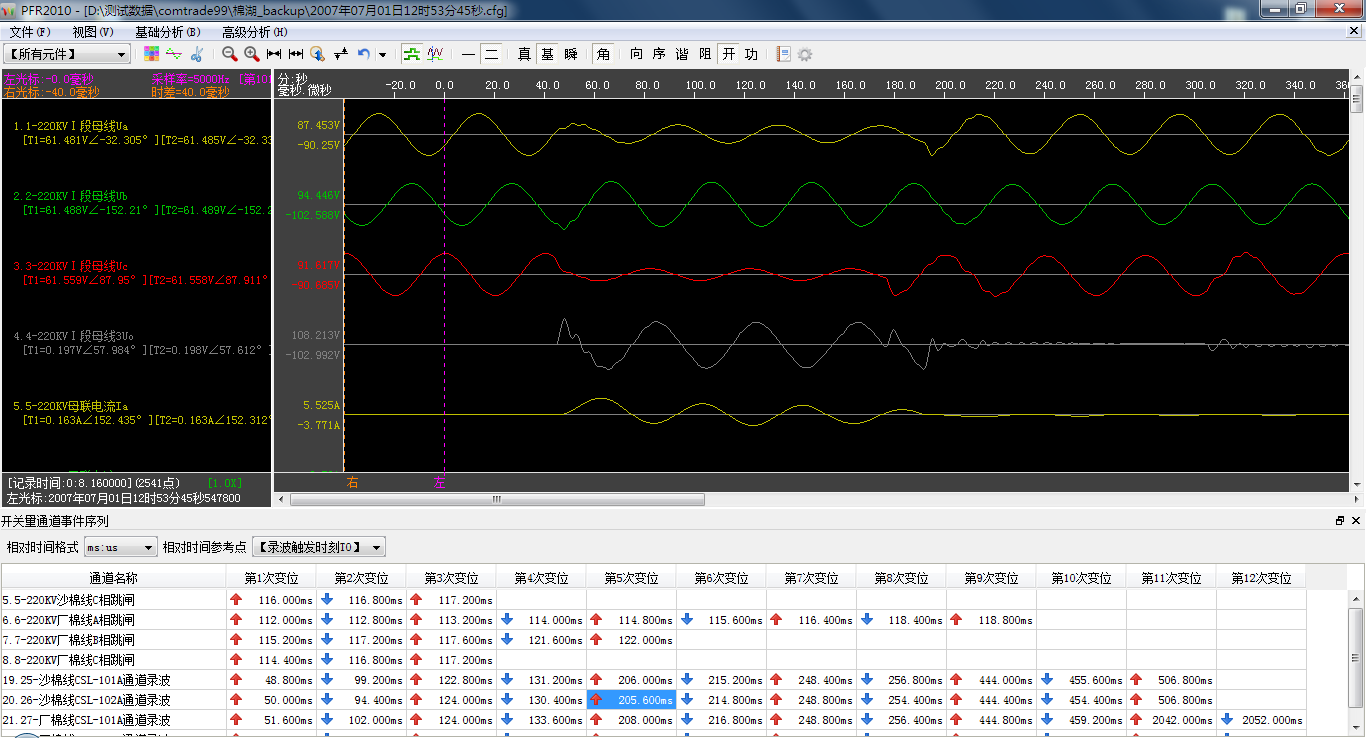Select the 二 (secondary value) toolbar button

click(x=491, y=54)
